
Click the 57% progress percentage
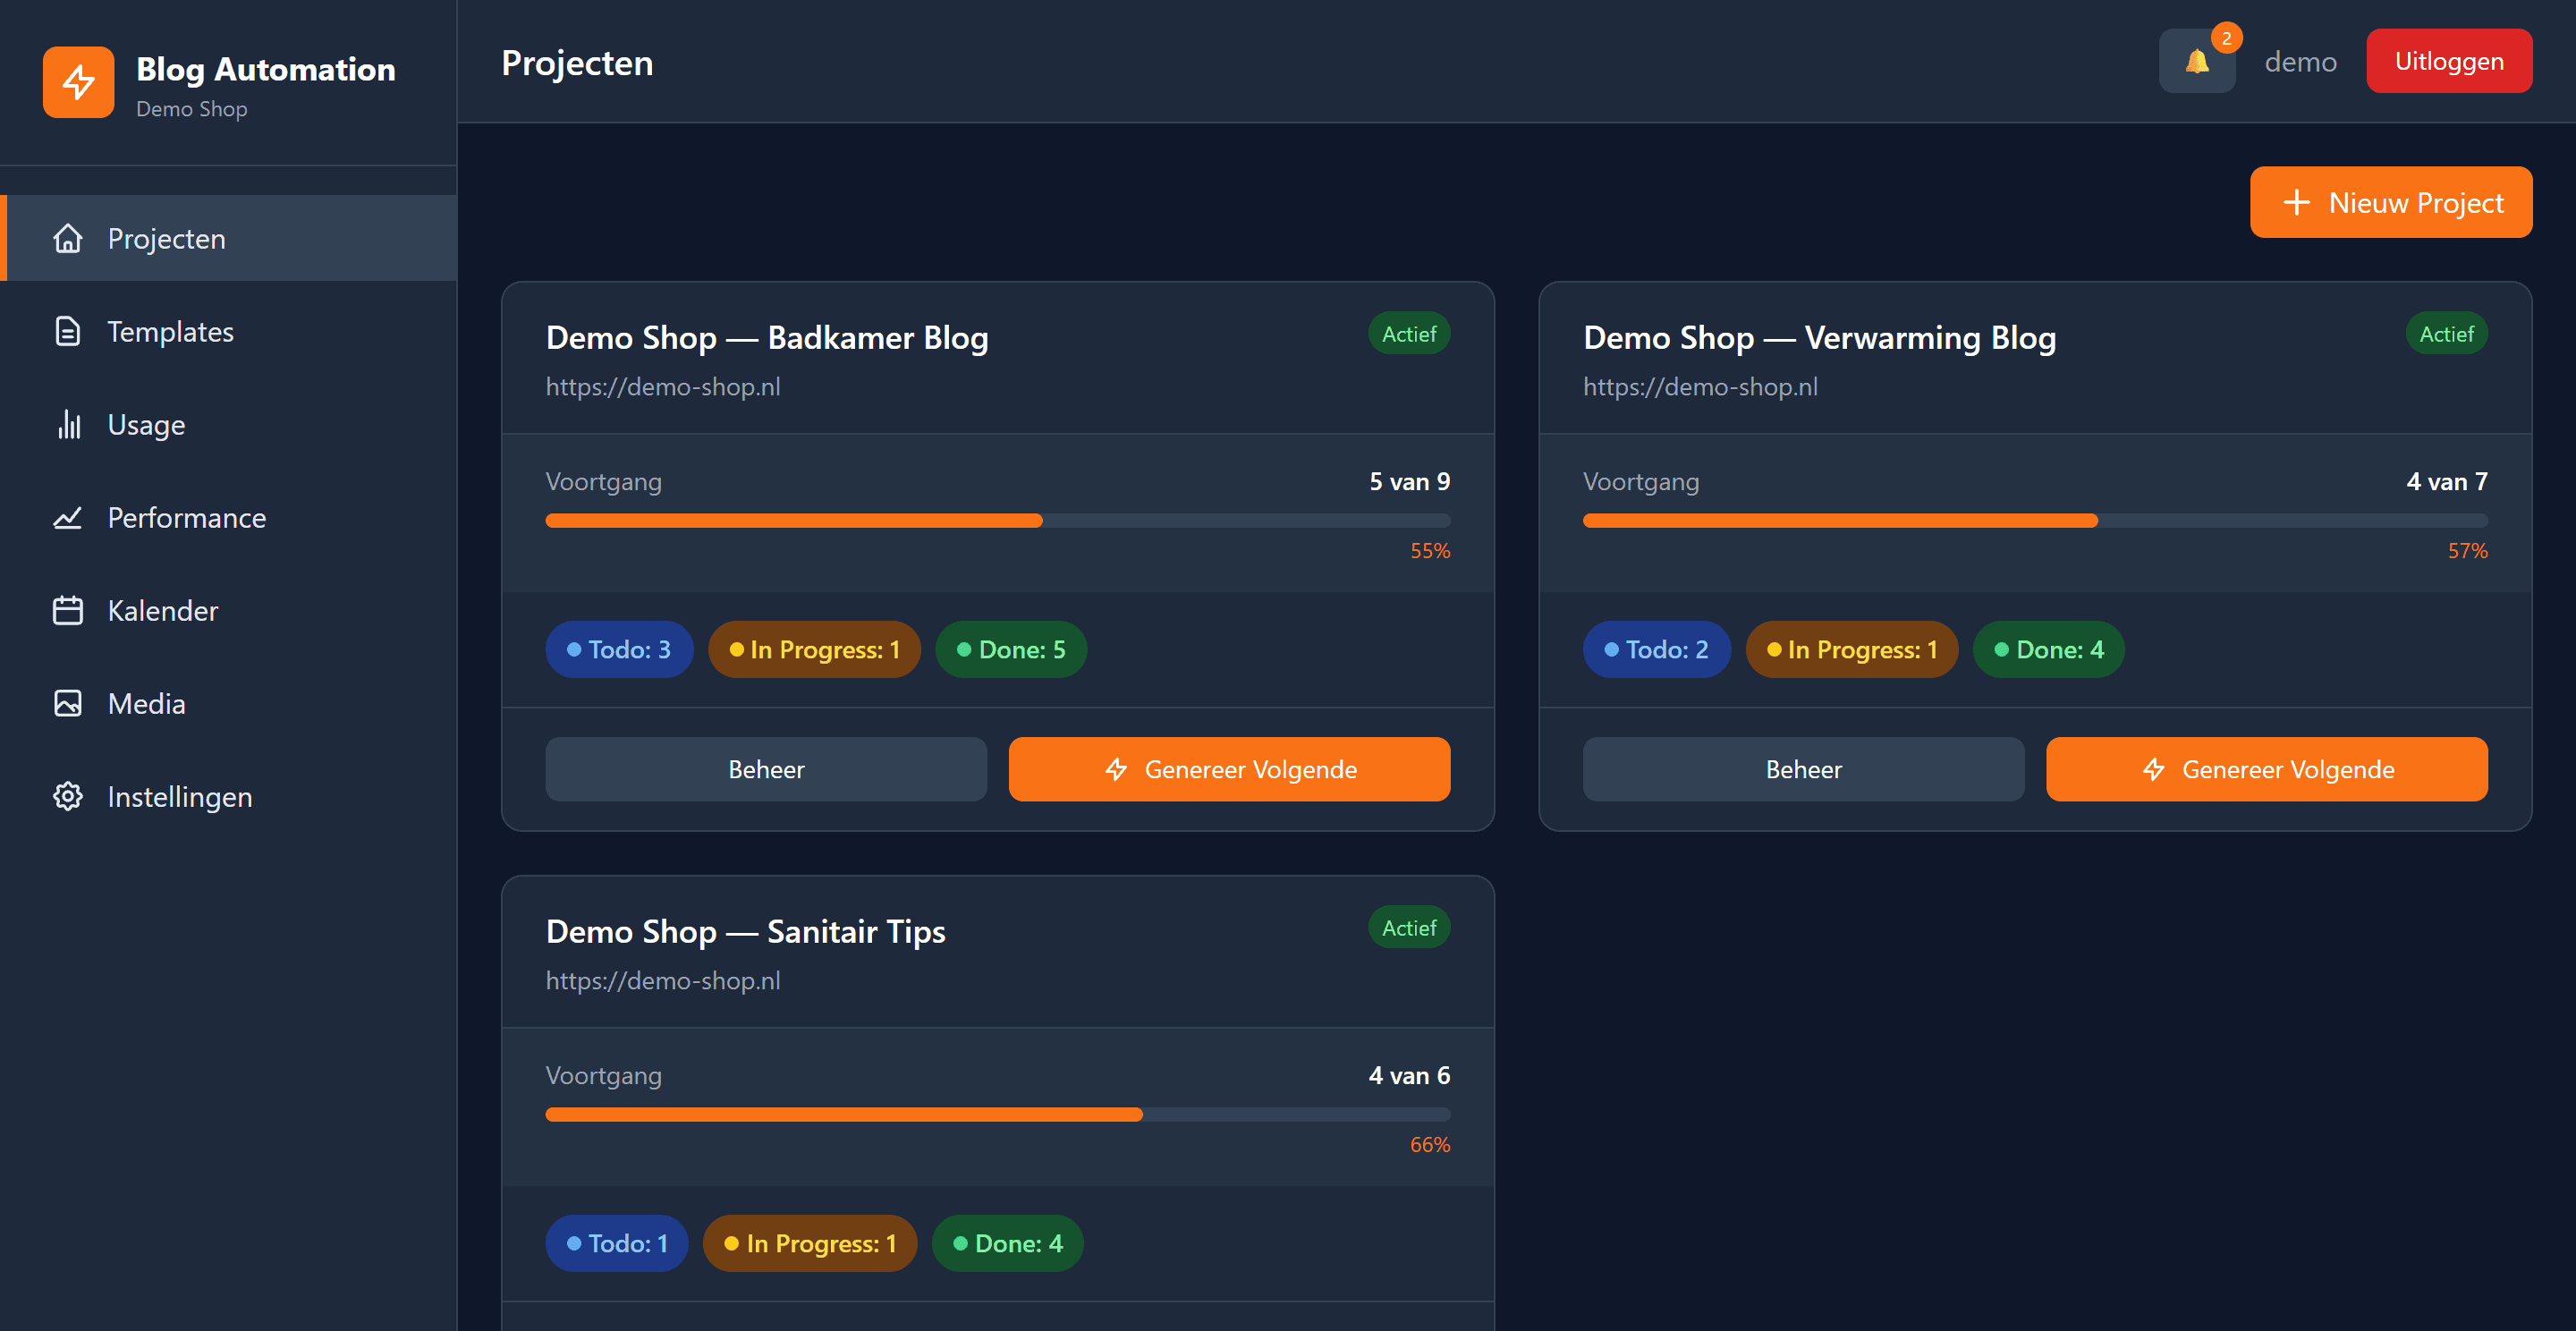coord(2467,551)
